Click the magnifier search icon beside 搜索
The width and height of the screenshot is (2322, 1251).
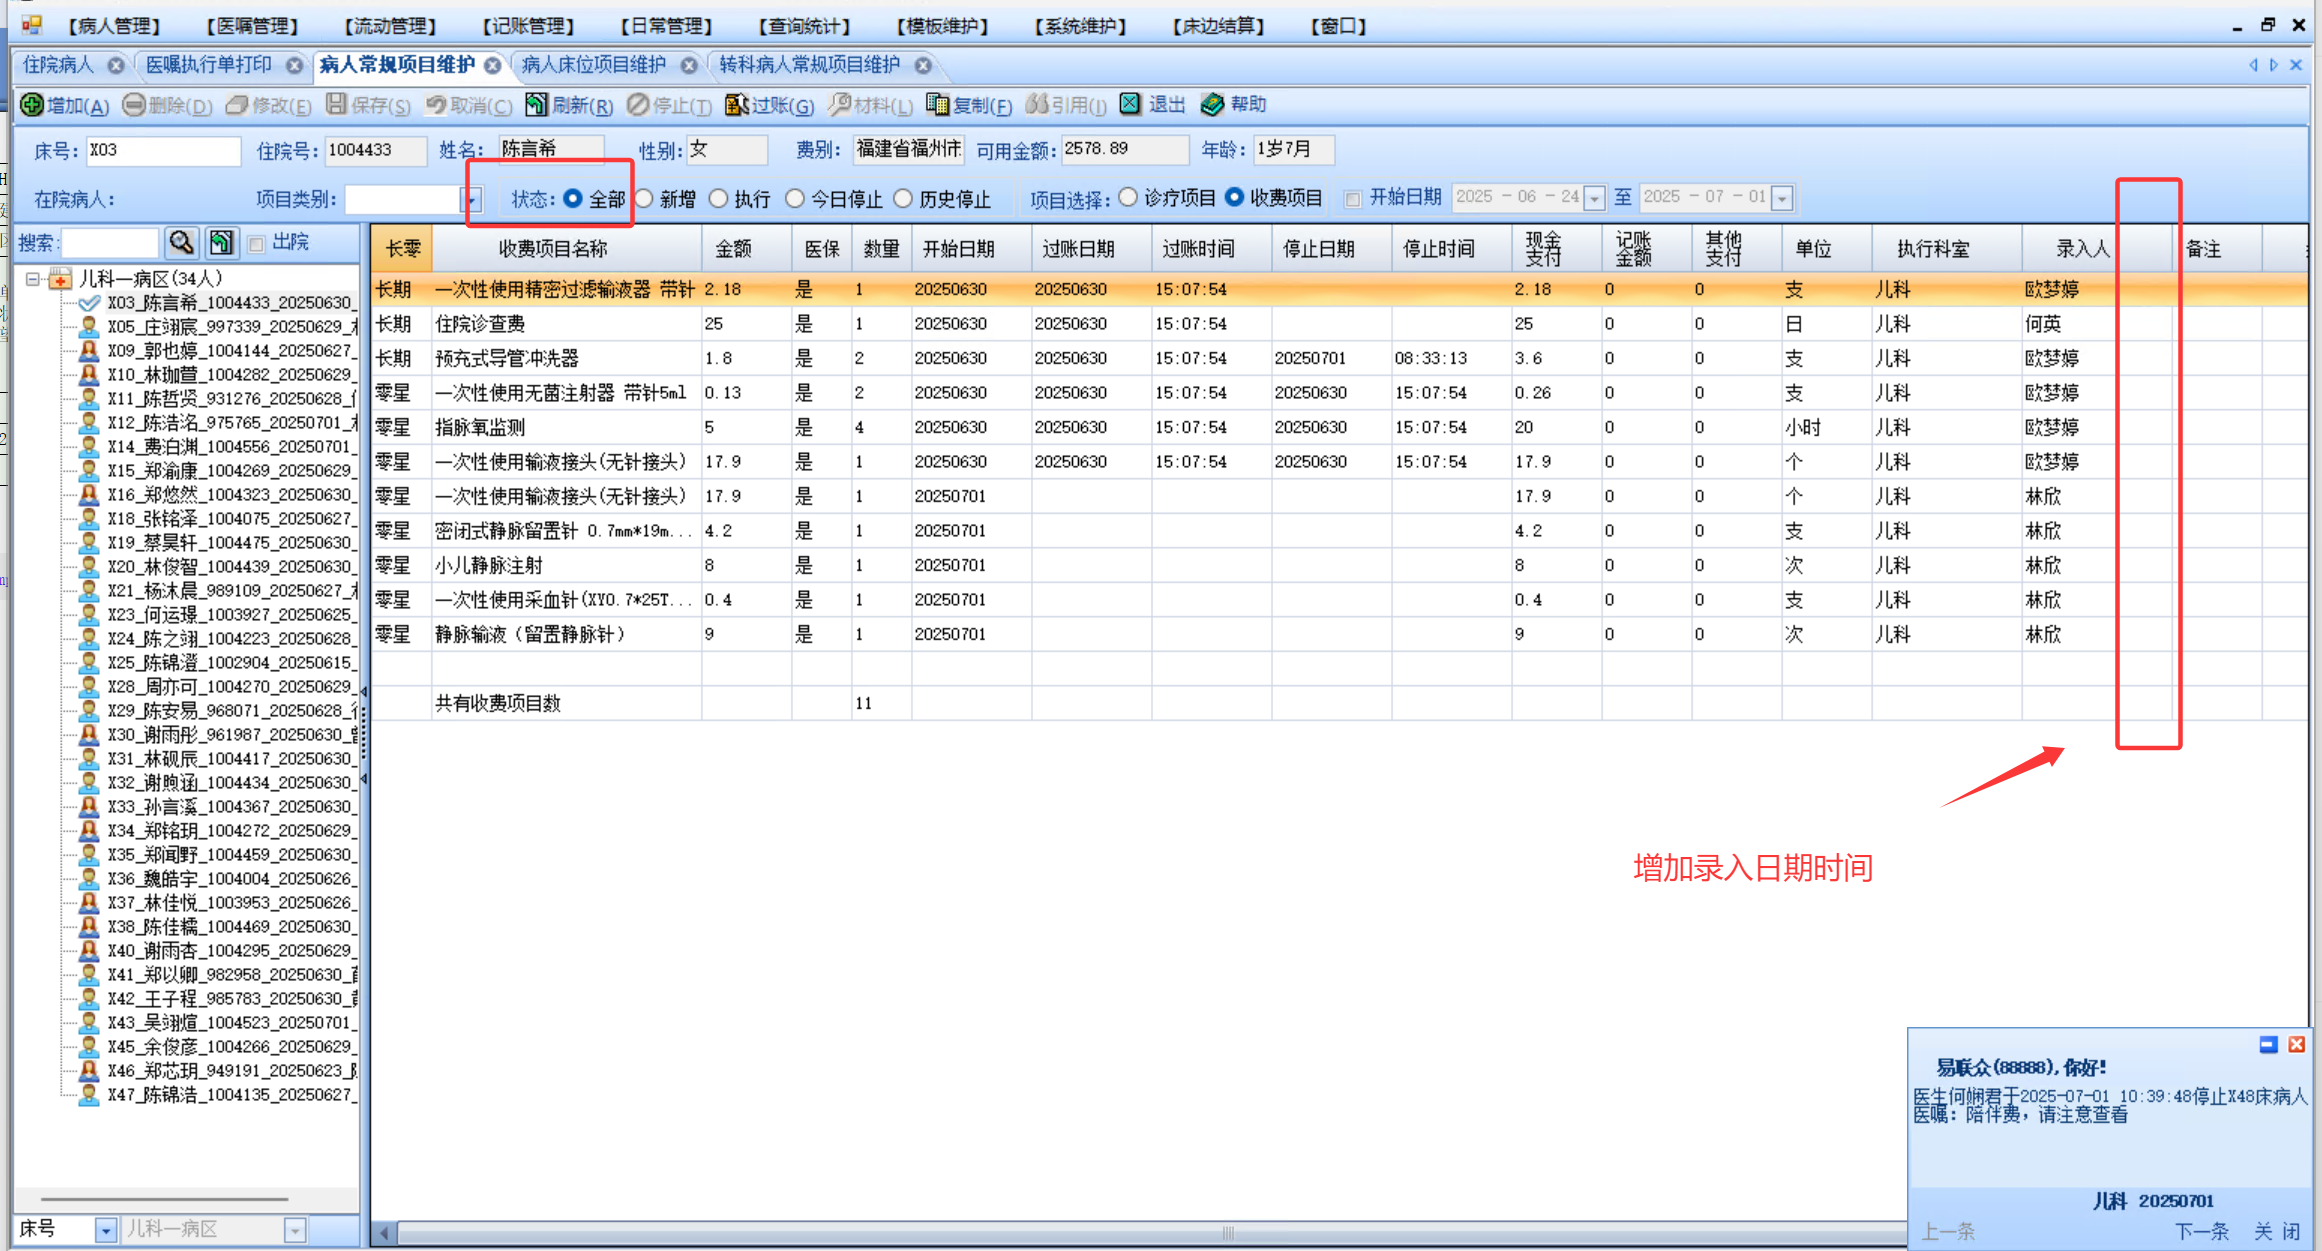181,242
